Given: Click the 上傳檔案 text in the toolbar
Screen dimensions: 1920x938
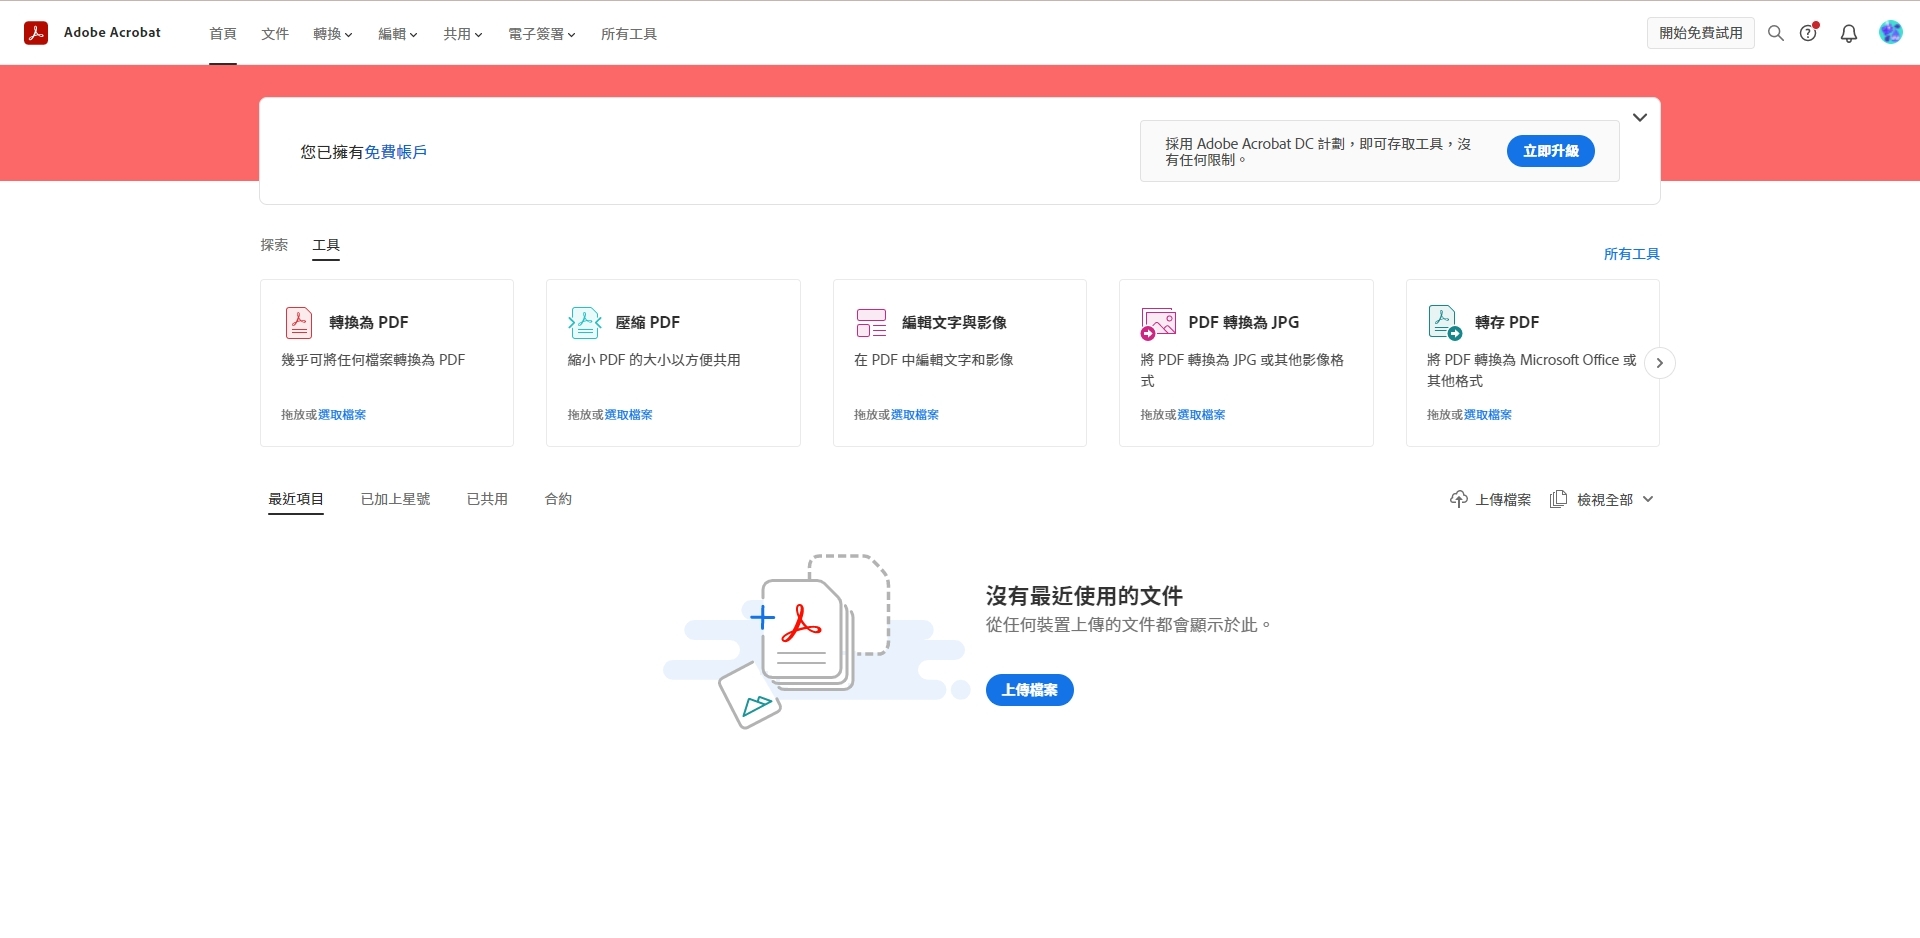Looking at the screenshot, I should click(1503, 499).
